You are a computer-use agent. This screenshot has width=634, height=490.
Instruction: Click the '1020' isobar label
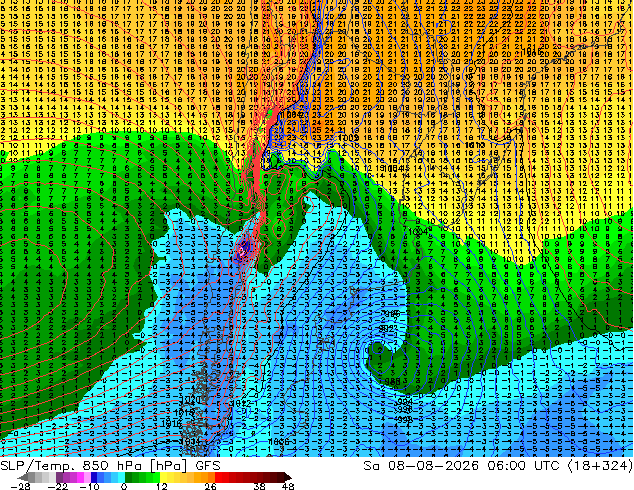[190, 400]
